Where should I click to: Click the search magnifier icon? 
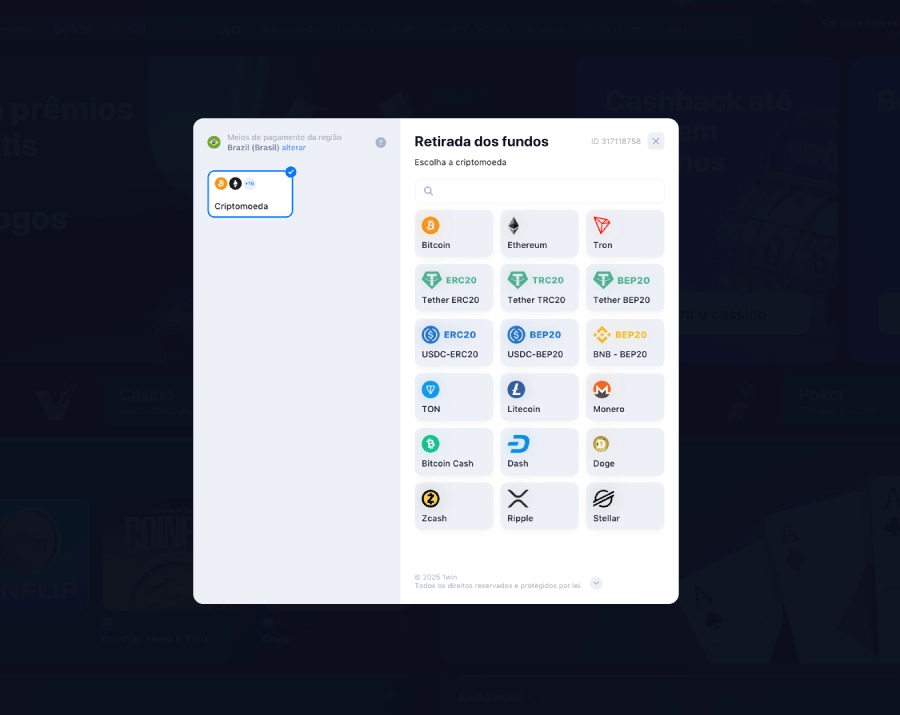point(429,191)
